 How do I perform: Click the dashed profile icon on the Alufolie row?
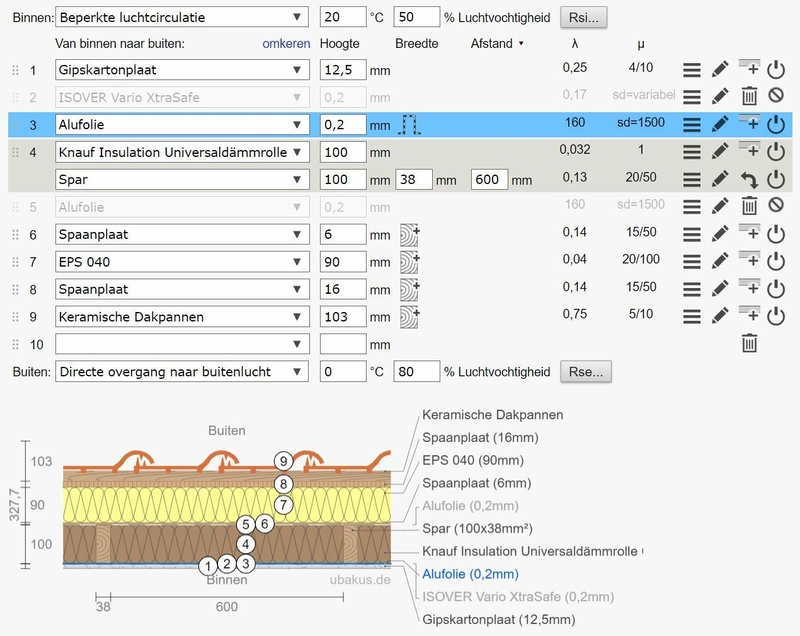408,125
